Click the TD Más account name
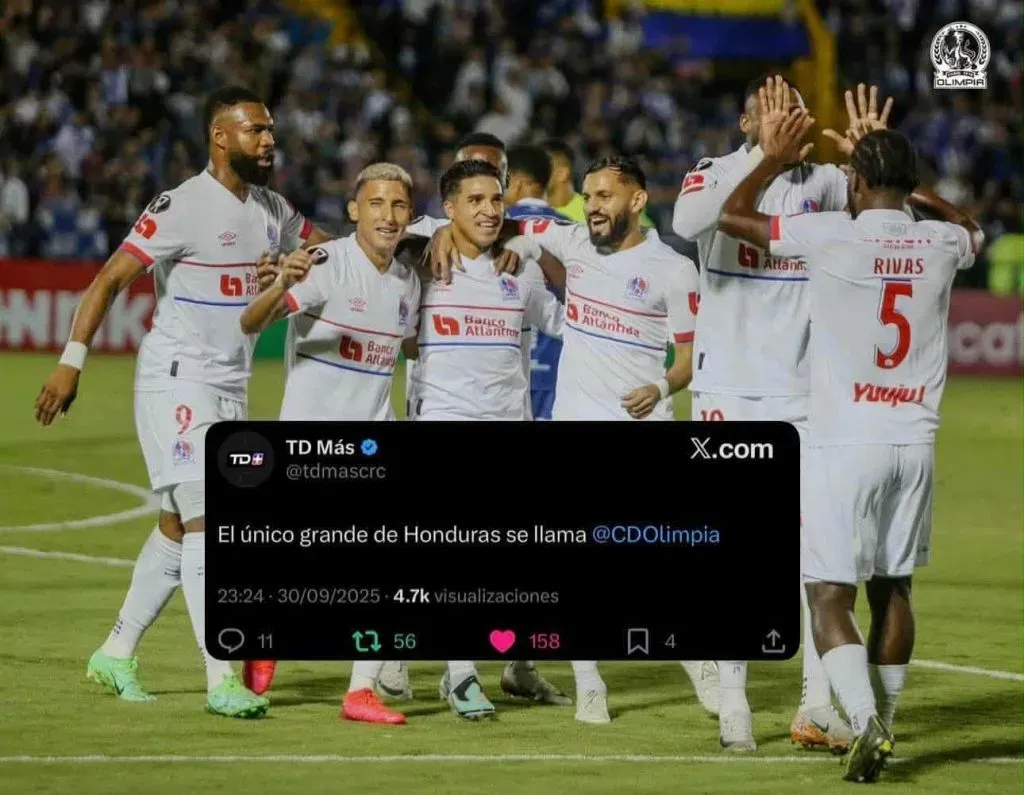The image size is (1024, 795). 320,447
